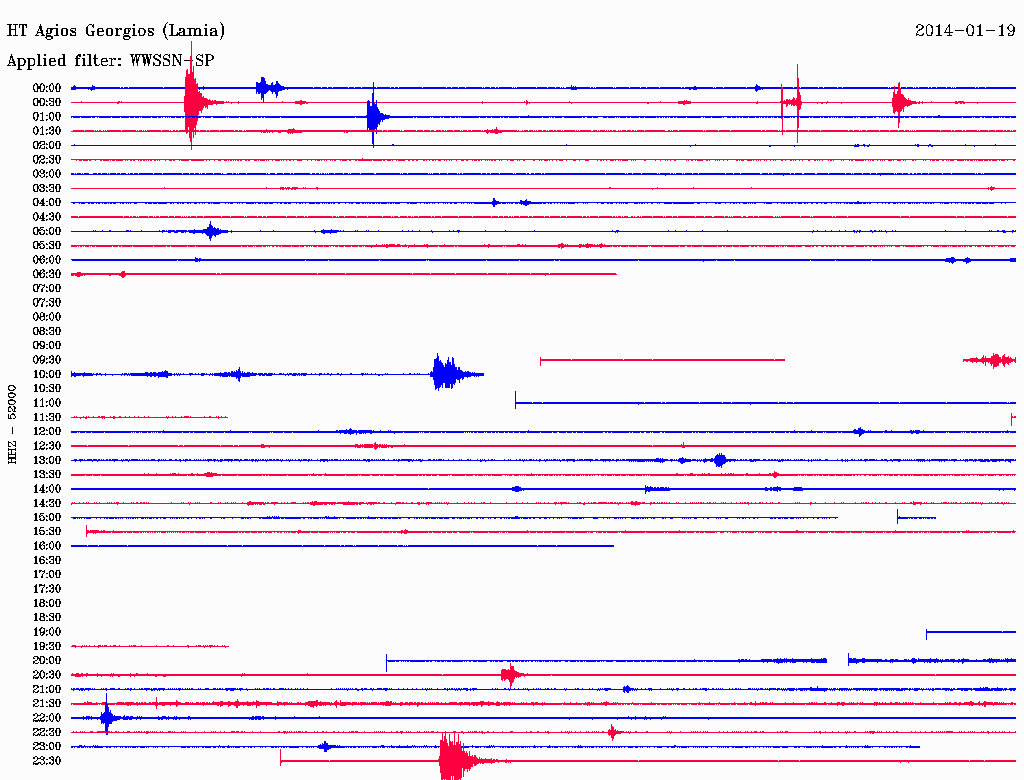The height and width of the screenshot is (780, 1024).
Task: Select the 14:00 time label
Action: pos(46,489)
